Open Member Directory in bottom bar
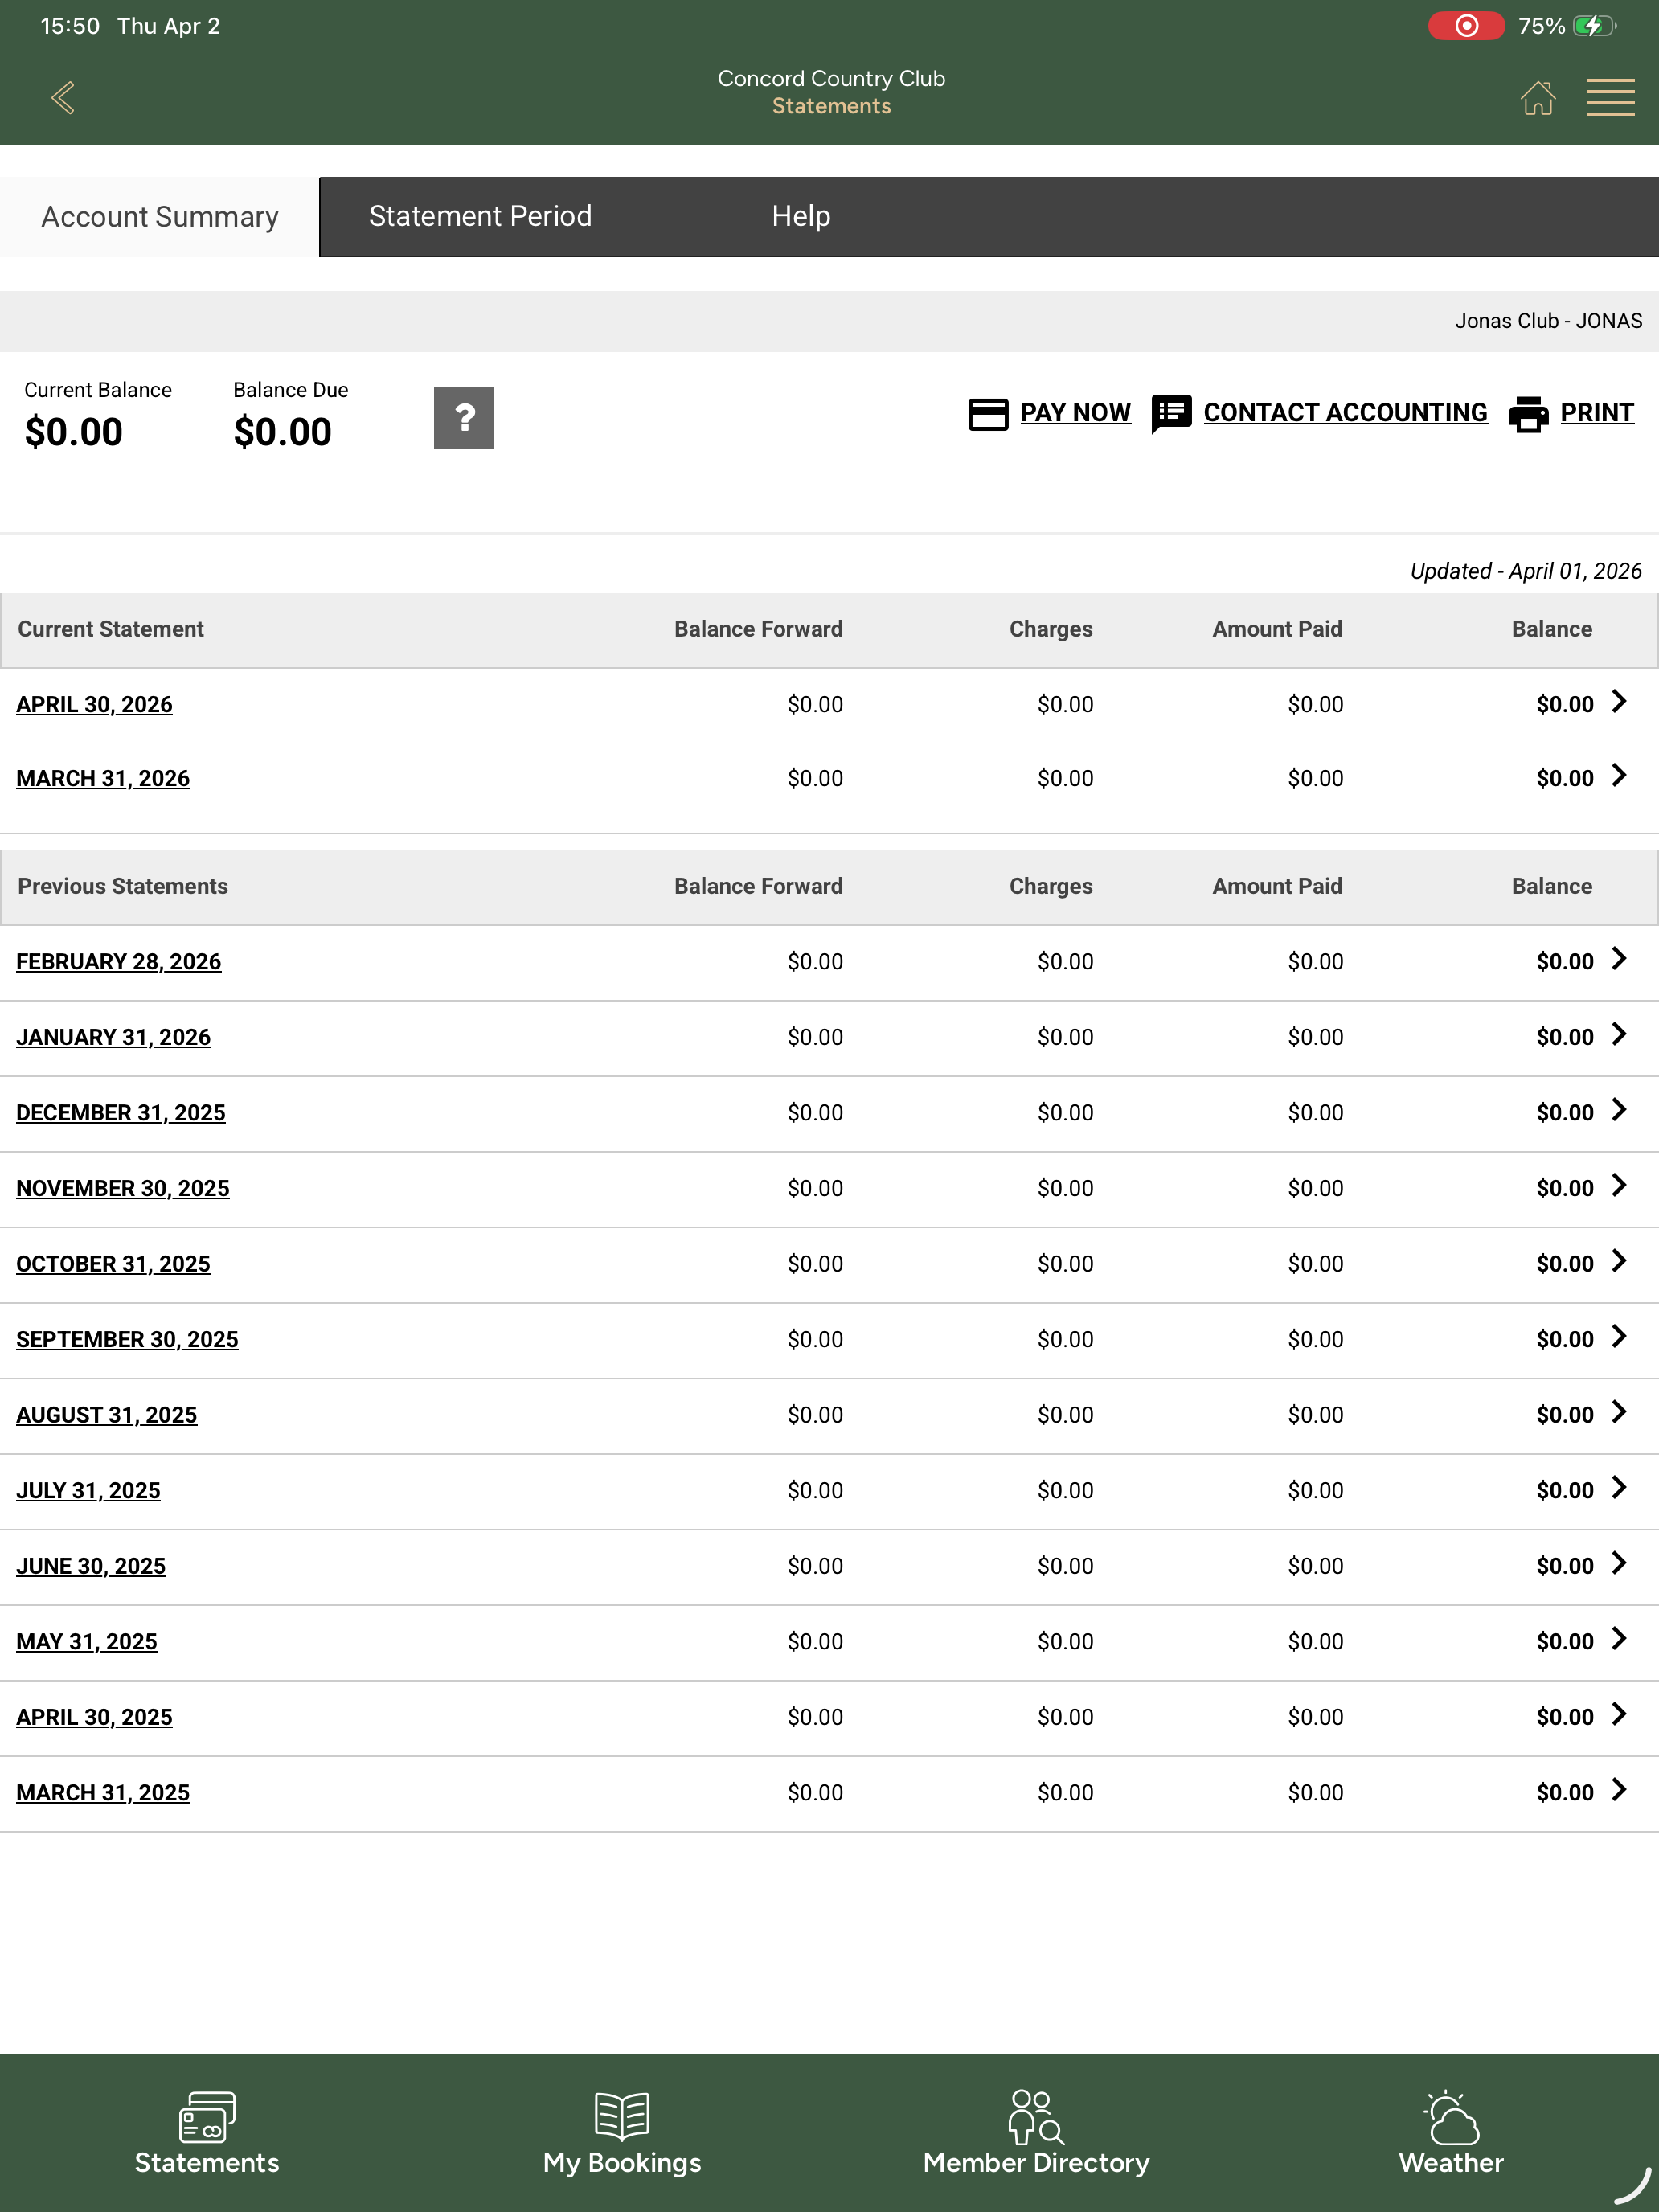Image resolution: width=1659 pixels, height=2212 pixels. [x=1036, y=2133]
